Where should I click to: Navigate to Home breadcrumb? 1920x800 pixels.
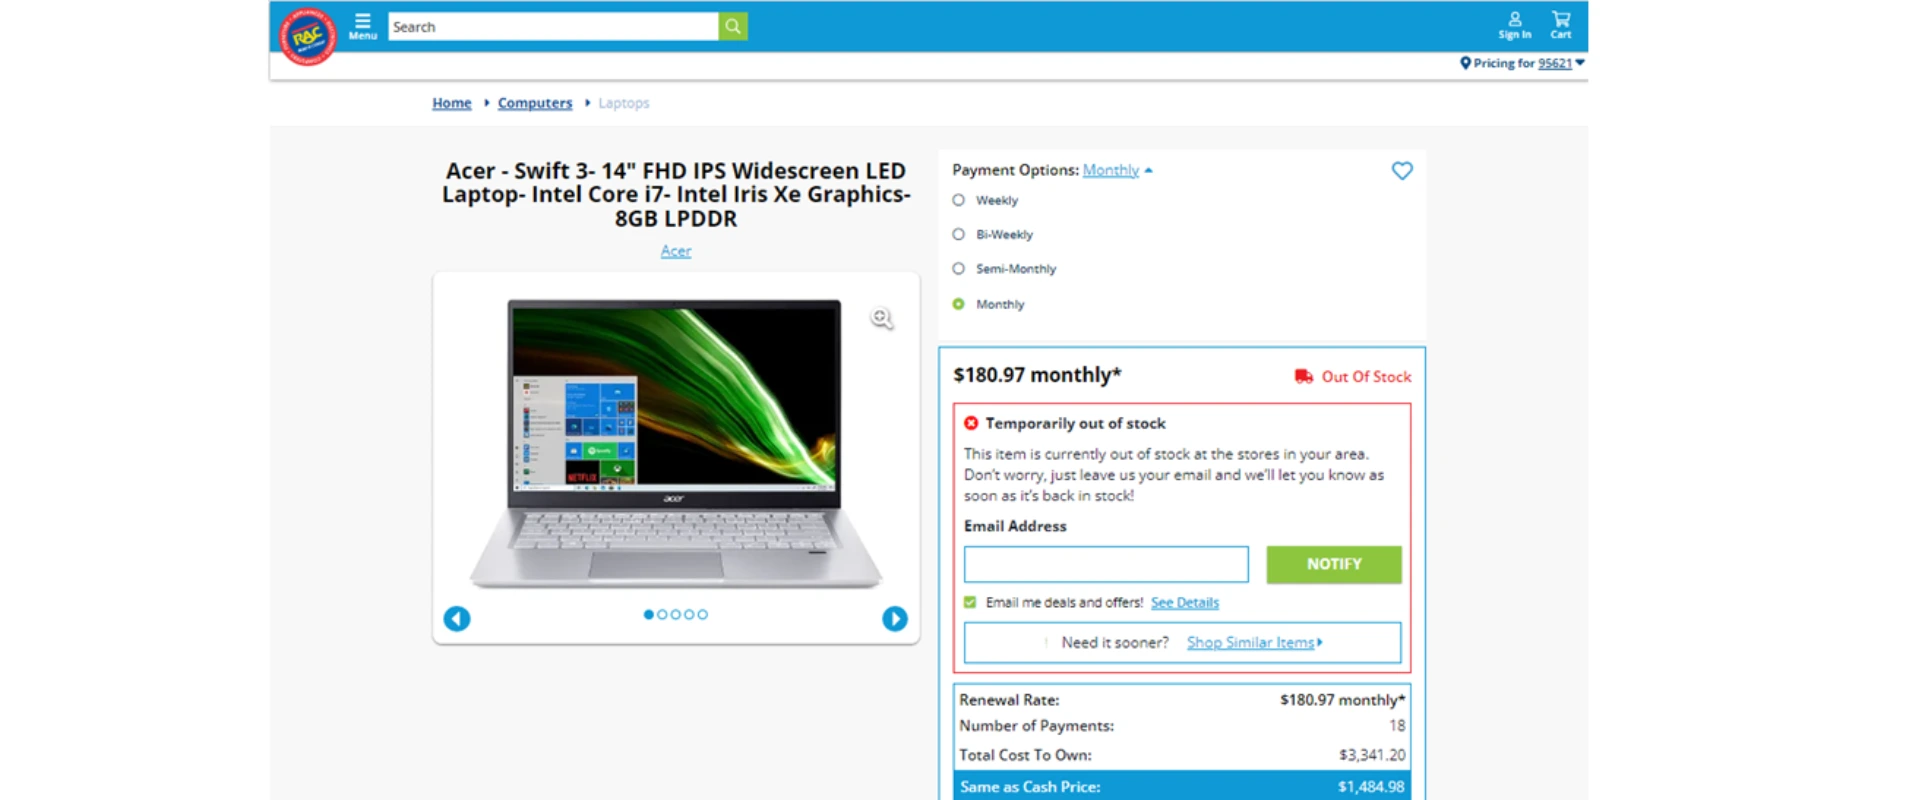(452, 103)
